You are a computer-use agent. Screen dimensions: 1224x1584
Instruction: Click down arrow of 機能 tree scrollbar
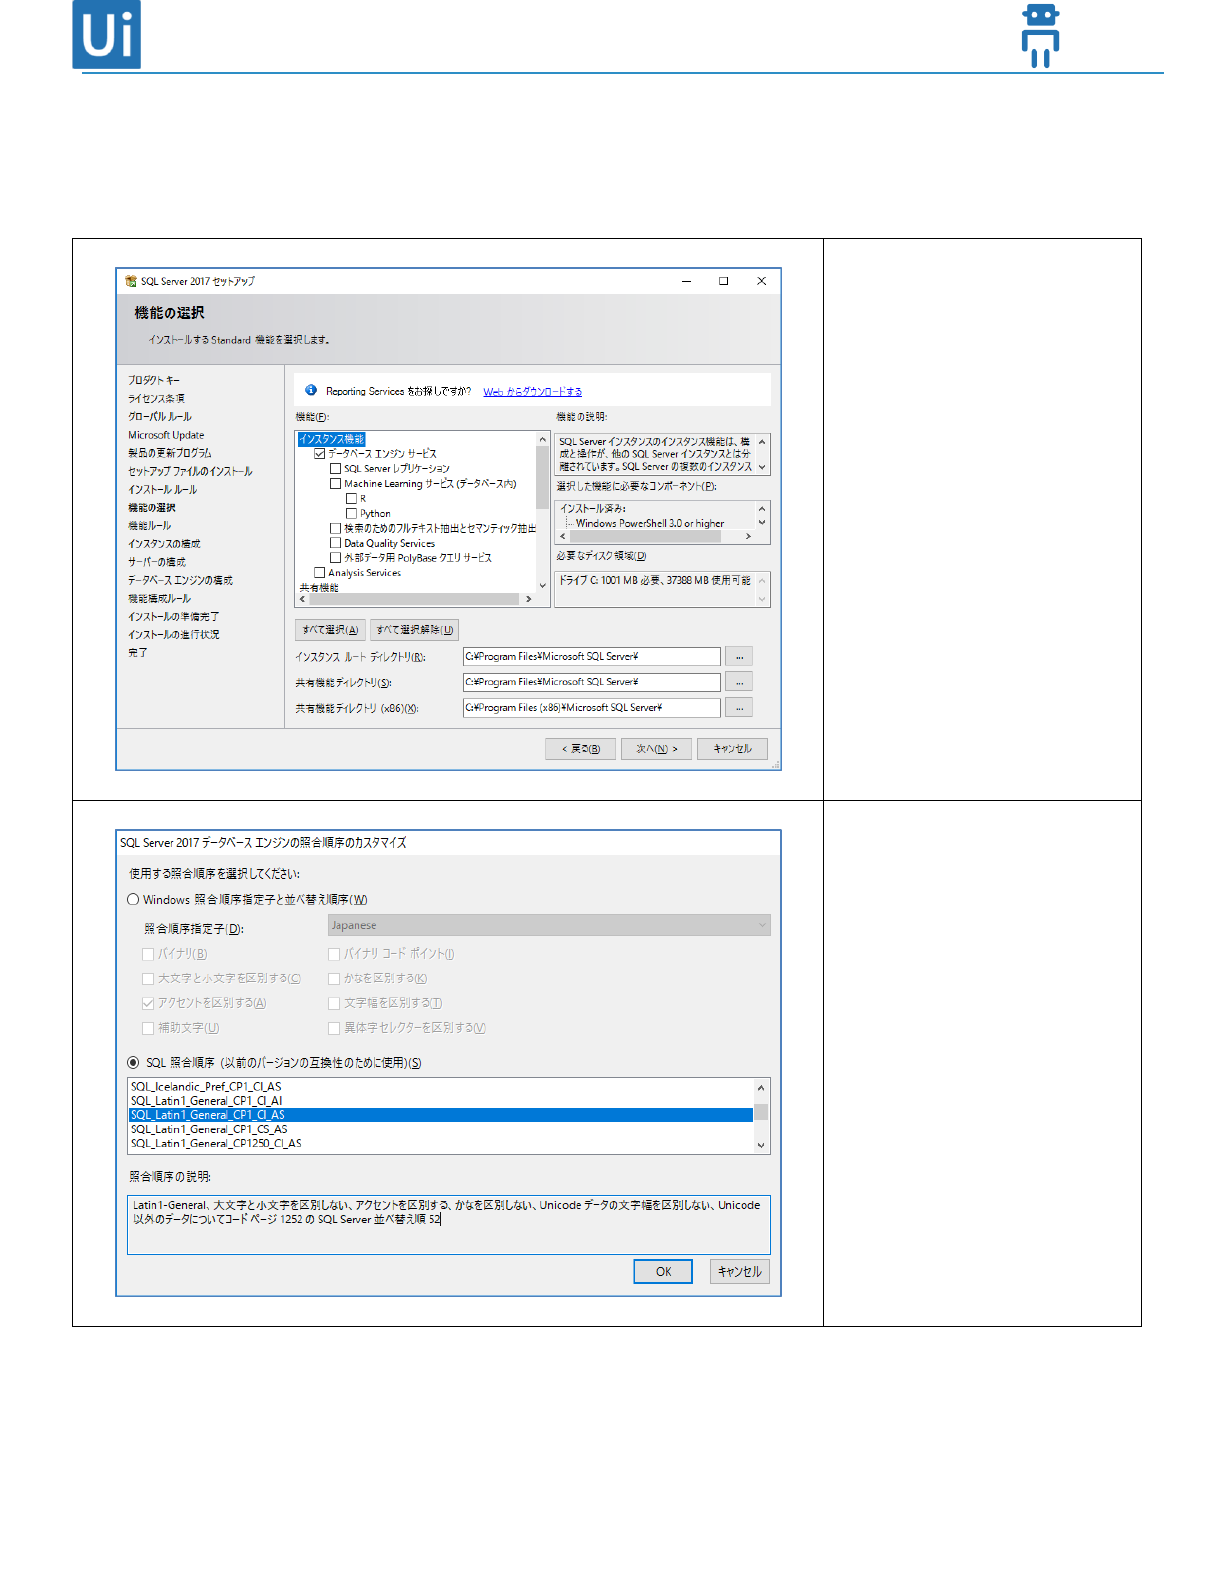[x=543, y=586]
